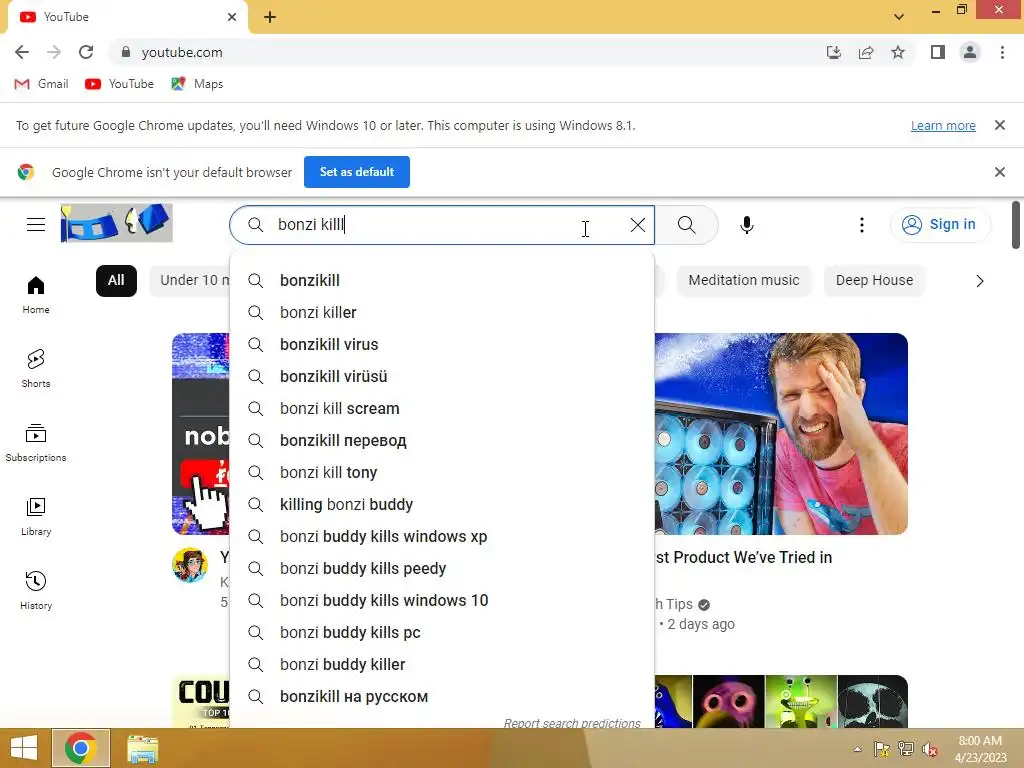Show hidden tray icons arrow
This screenshot has height=768, width=1024.
pos(857,749)
